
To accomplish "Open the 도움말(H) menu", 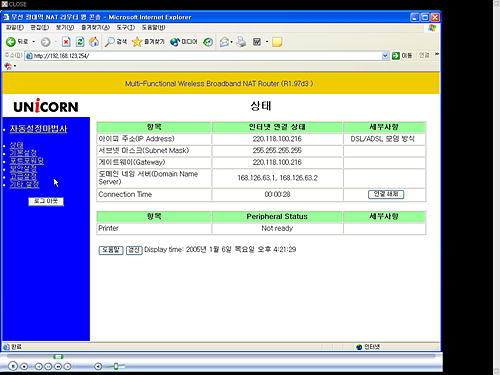I will [x=153, y=27].
